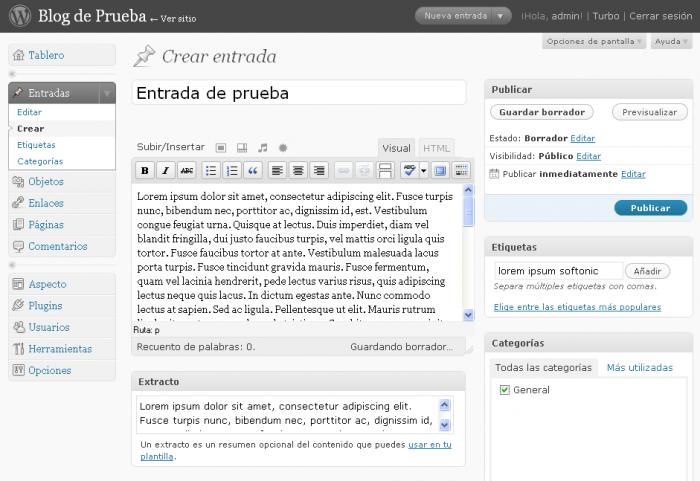Click the strikethrough ABC button

pos(186,170)
